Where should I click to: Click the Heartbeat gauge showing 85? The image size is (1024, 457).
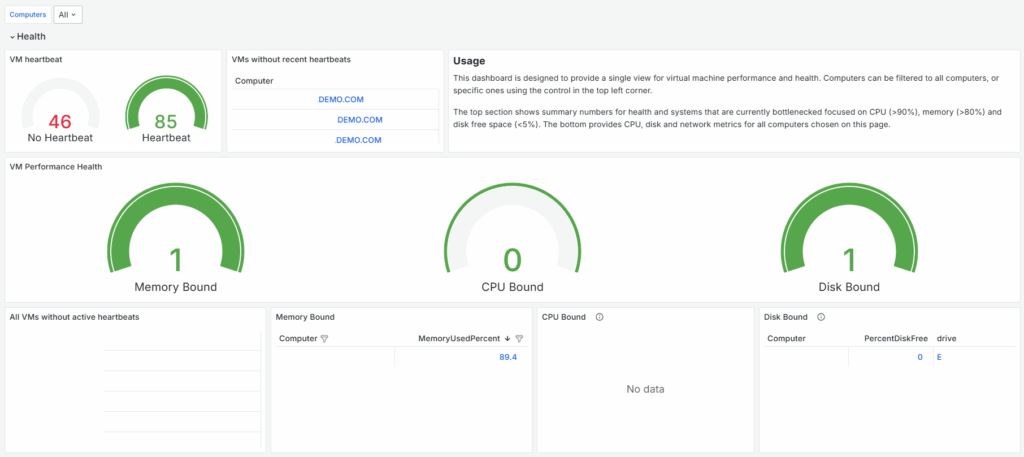tap(166, 108)
